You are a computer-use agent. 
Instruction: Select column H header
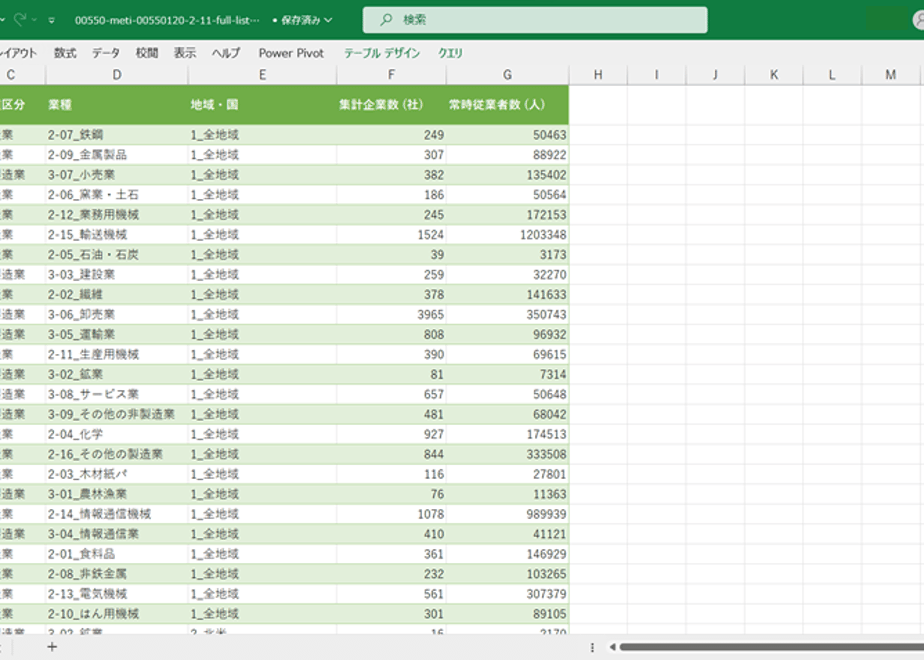tap(598, 75)
